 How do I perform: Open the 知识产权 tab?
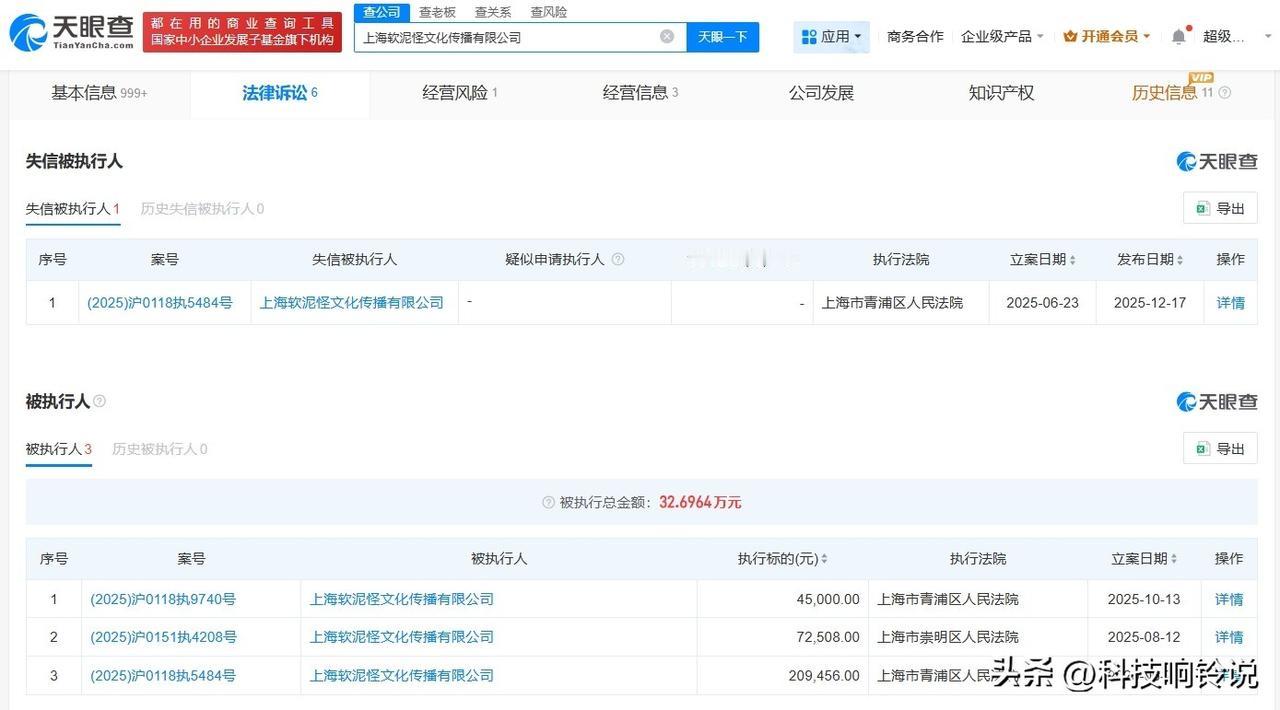[x=1001, y=93]
